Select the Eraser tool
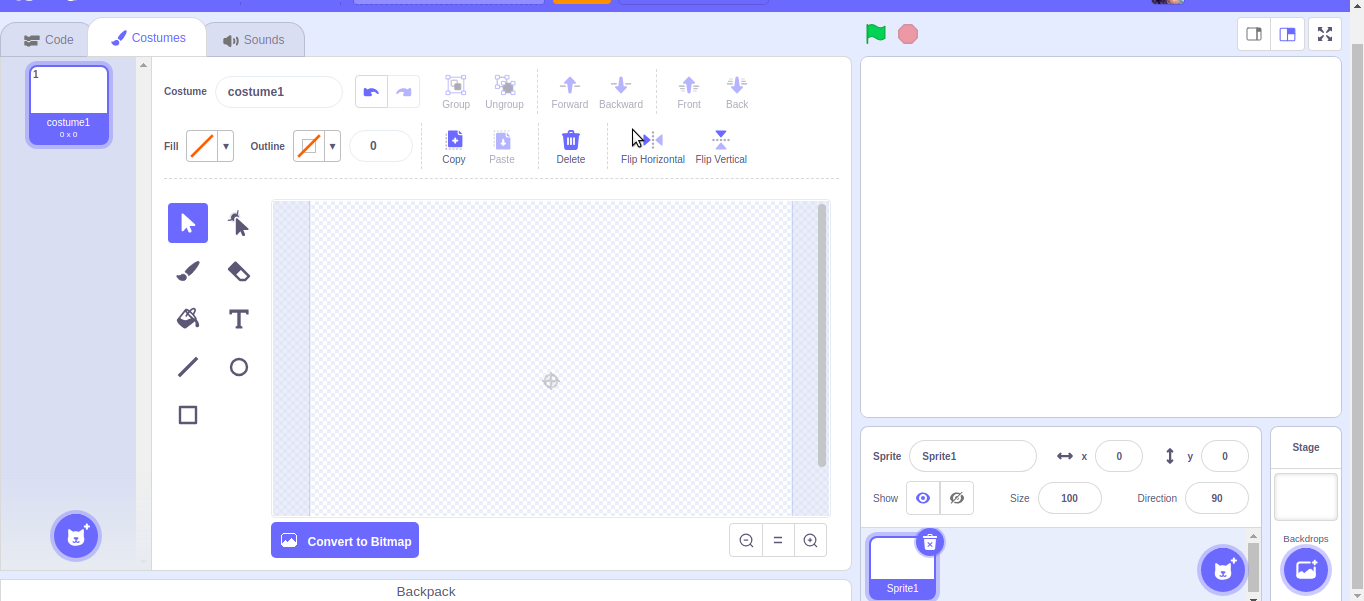 pos(238,271)
